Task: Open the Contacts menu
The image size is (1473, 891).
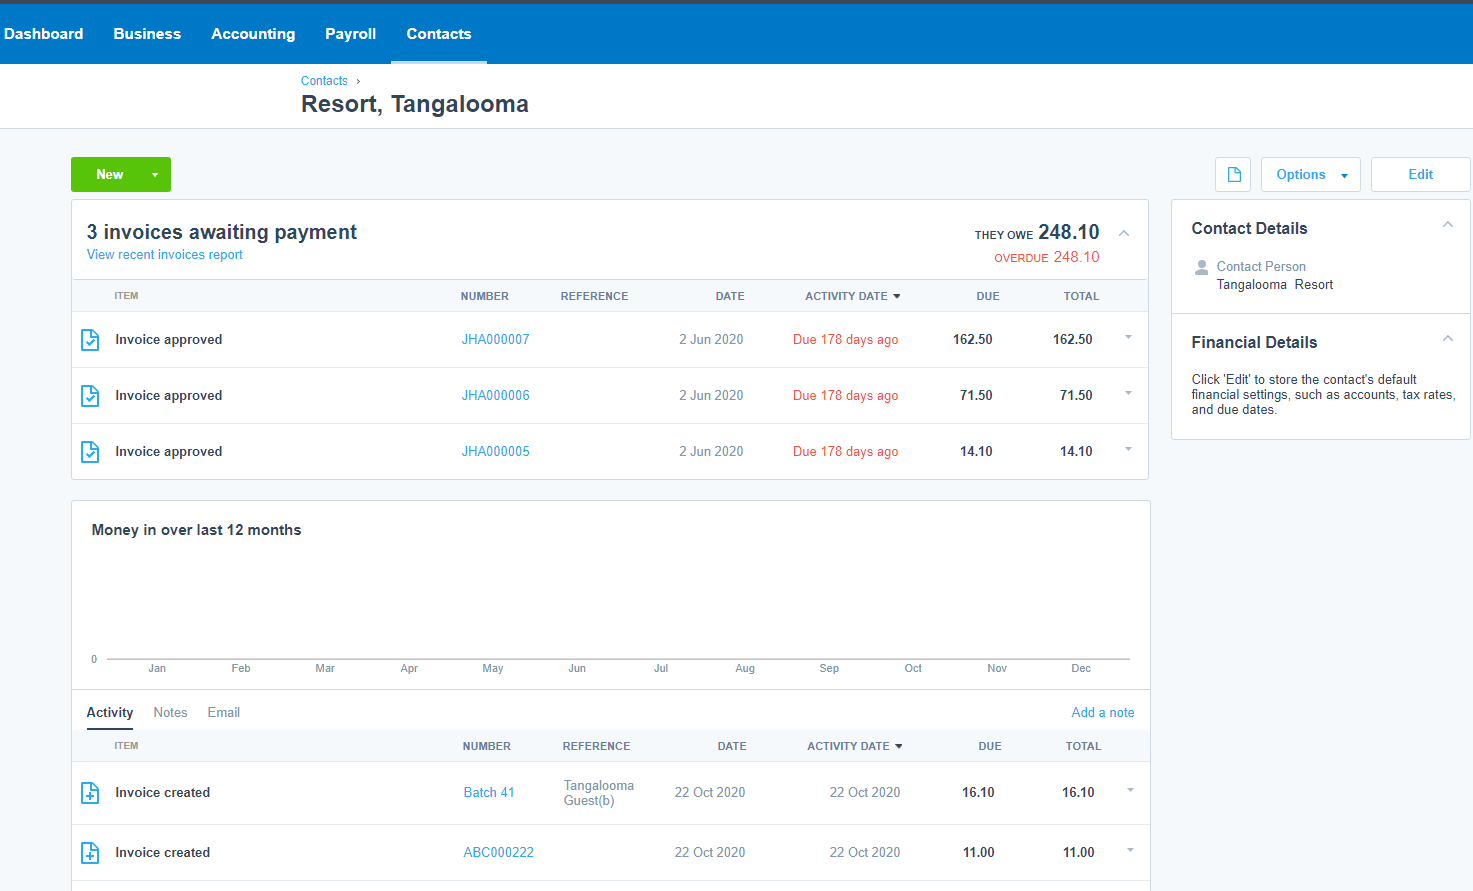Action: click(438, 34)
